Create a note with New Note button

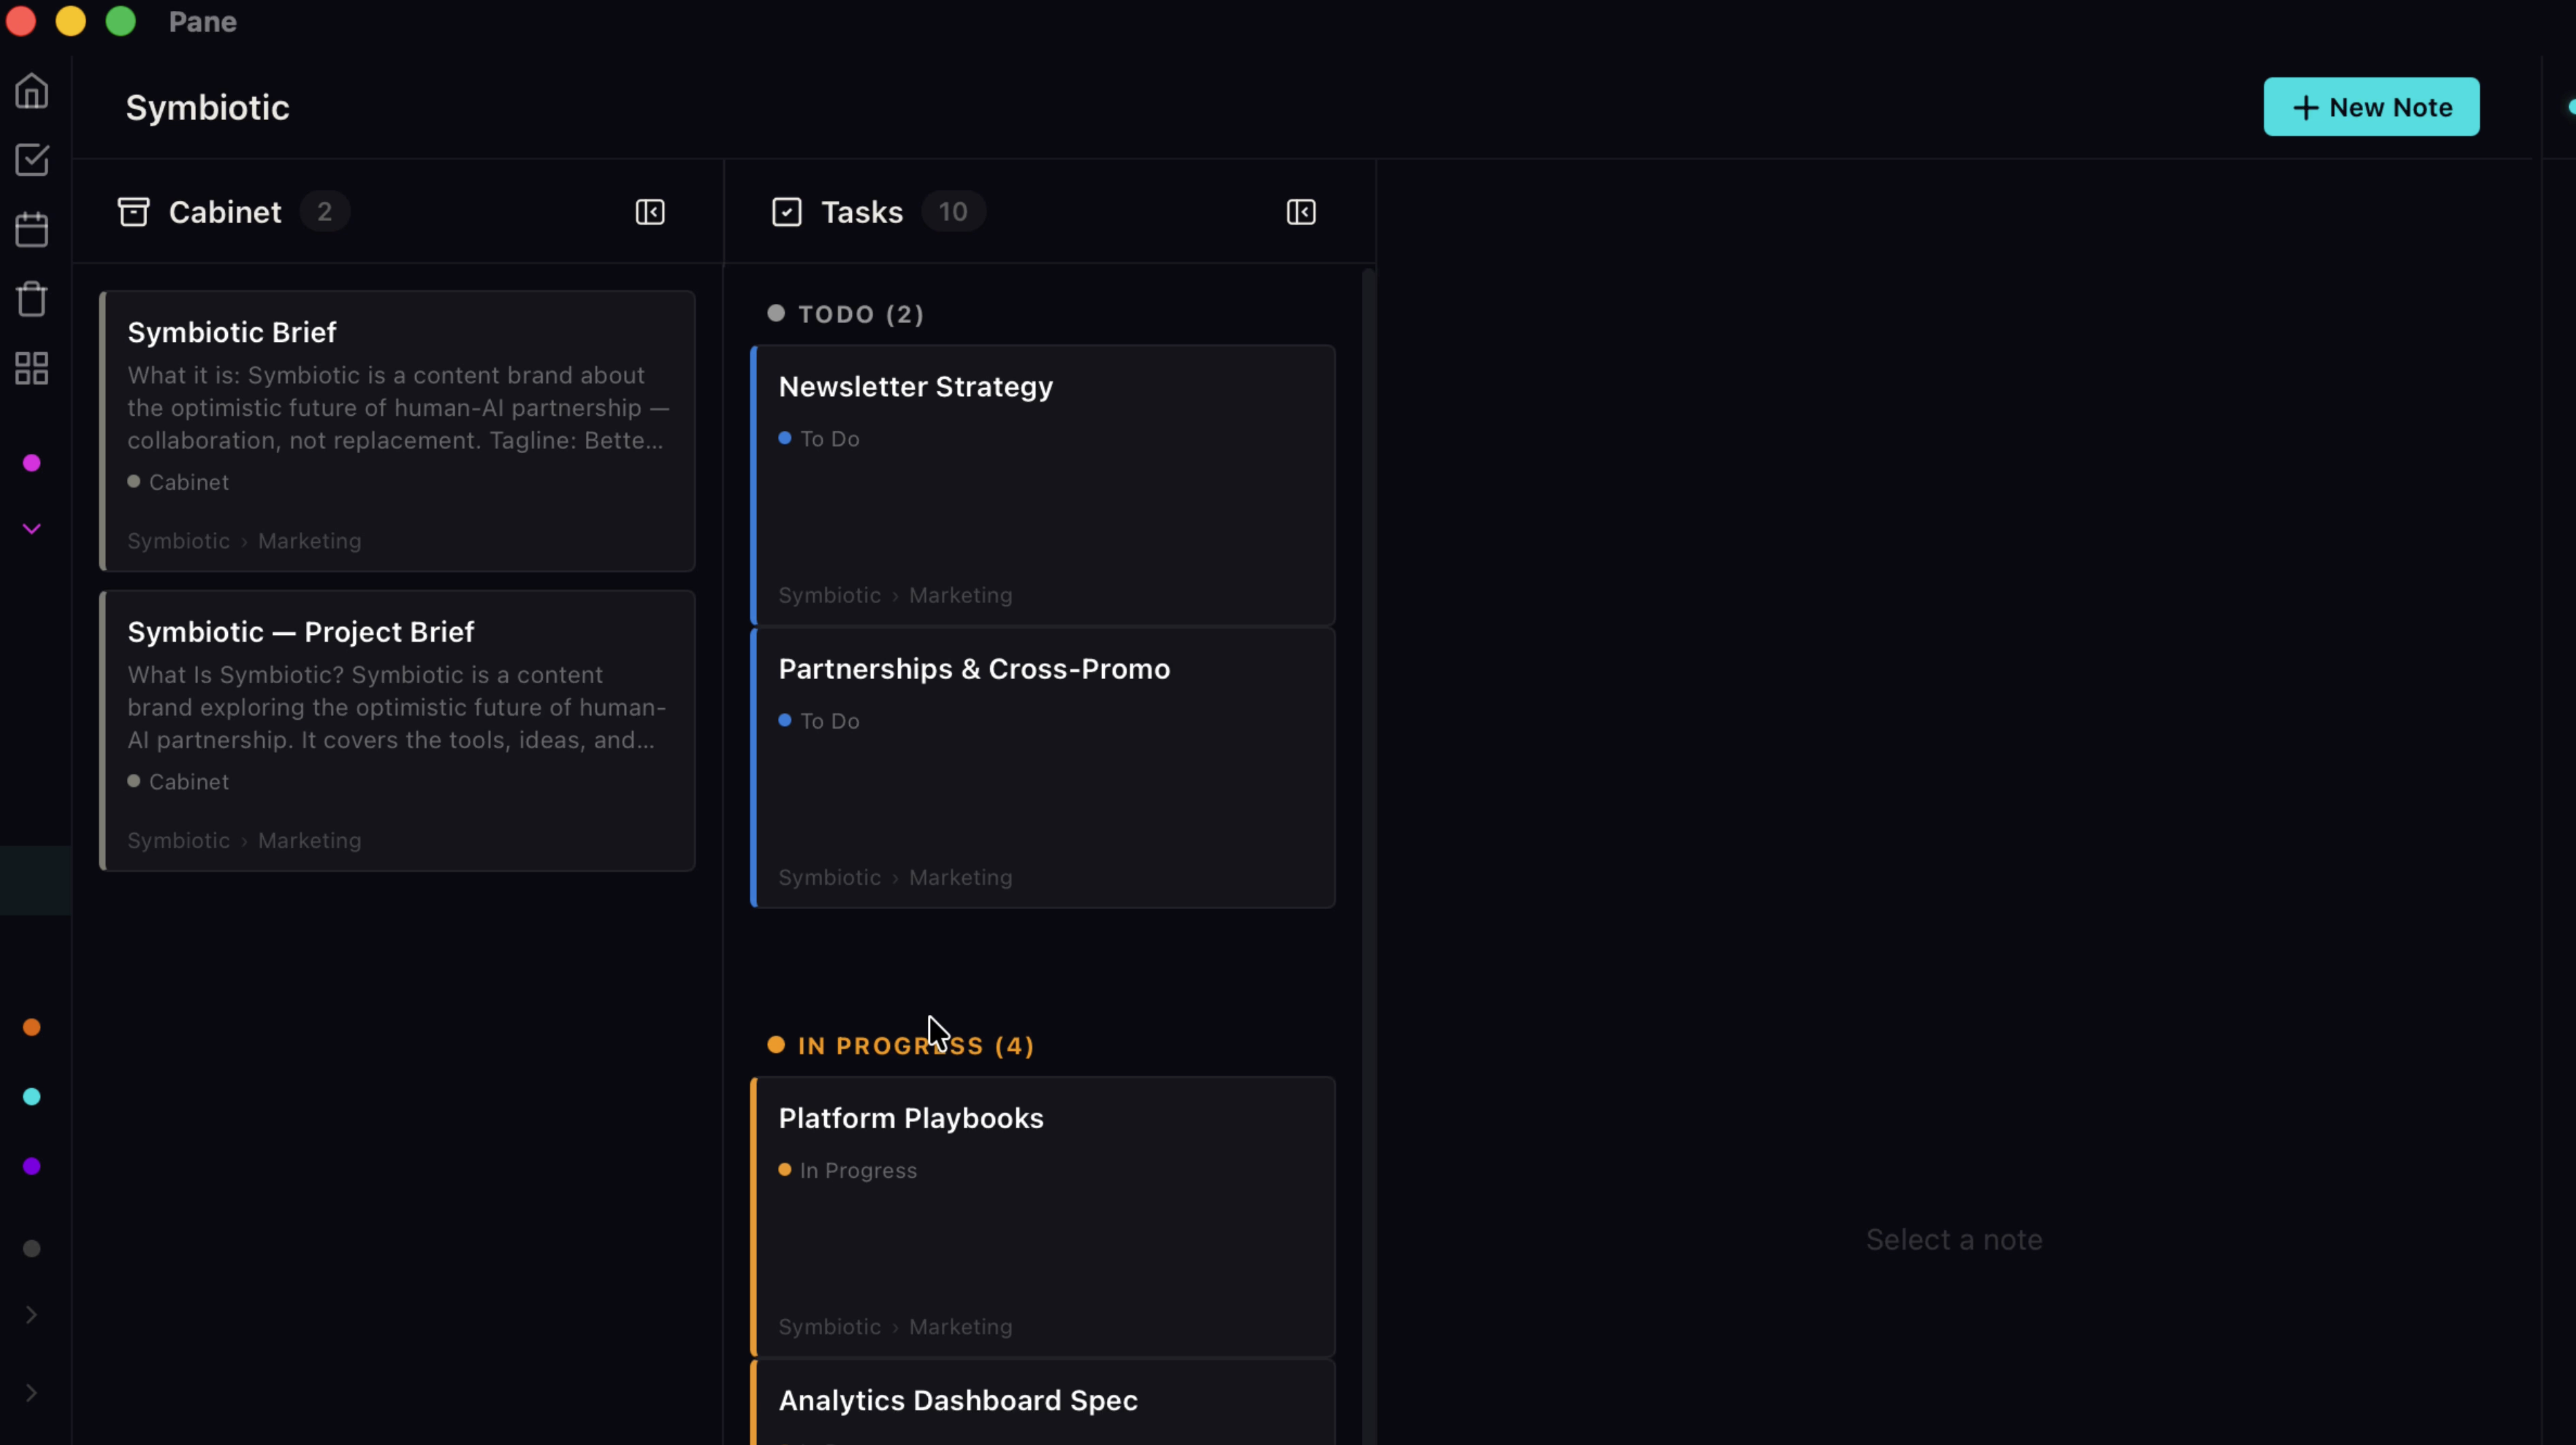click(x=2371, y=107)
